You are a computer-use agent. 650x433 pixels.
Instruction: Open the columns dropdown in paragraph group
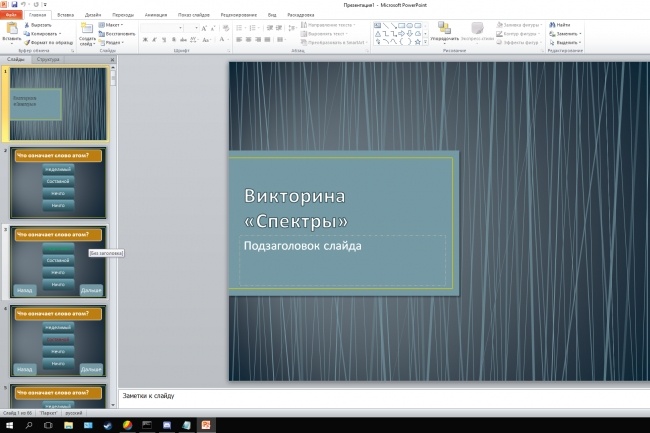[281, 40]
